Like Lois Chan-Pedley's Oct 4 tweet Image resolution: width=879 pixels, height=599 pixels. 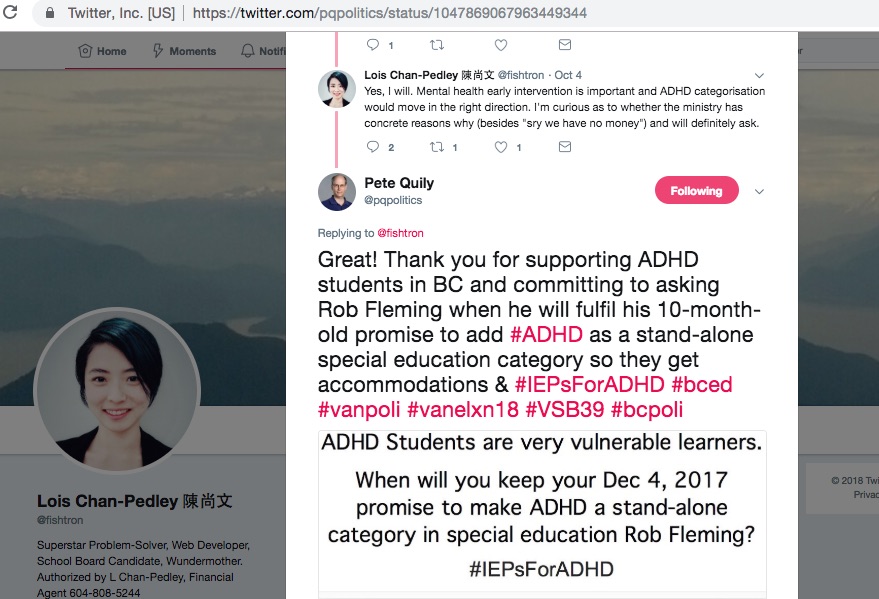[x=501, y=147]
